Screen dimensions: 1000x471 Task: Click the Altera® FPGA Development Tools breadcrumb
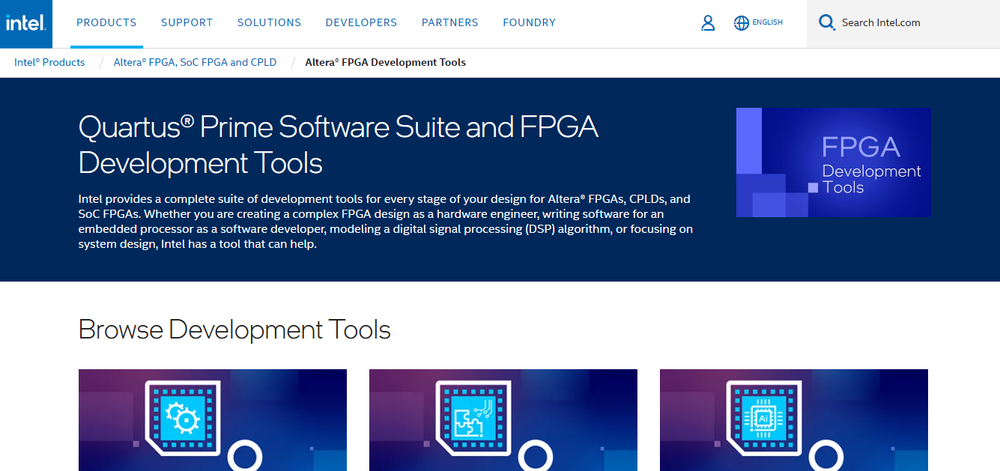[x=385, y=62]
